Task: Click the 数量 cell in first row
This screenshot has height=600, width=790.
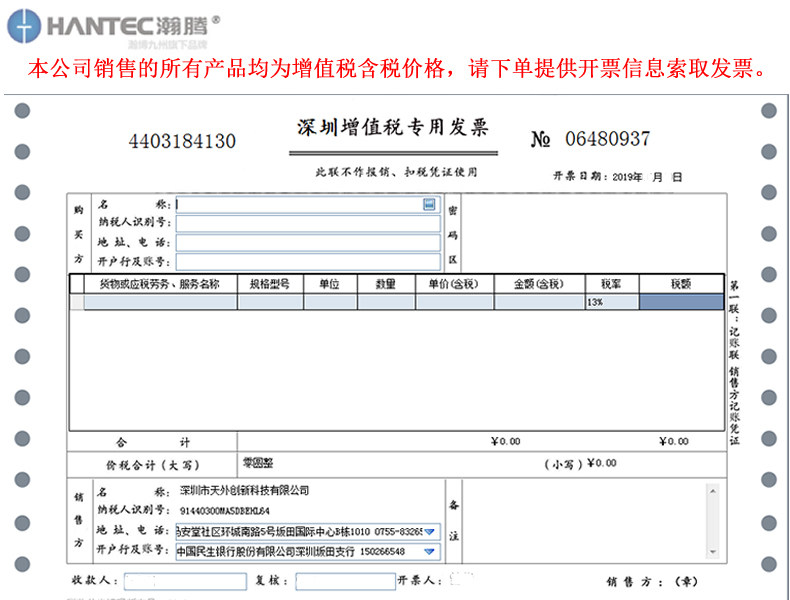Action: [x=386, y=302]
